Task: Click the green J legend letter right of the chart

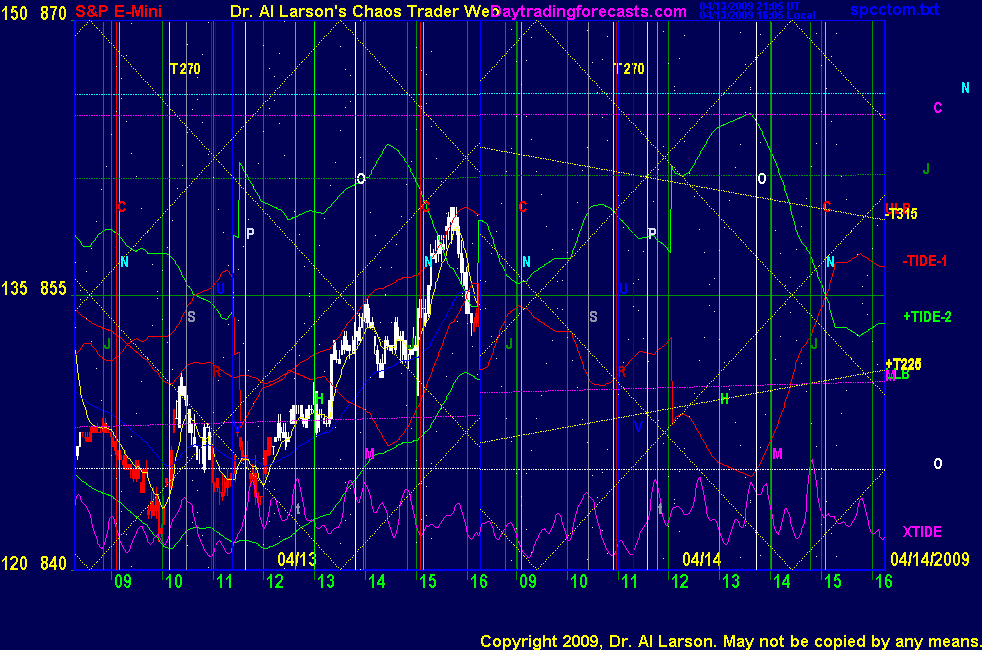Action: pyautogui.click(x=926, y=168)
